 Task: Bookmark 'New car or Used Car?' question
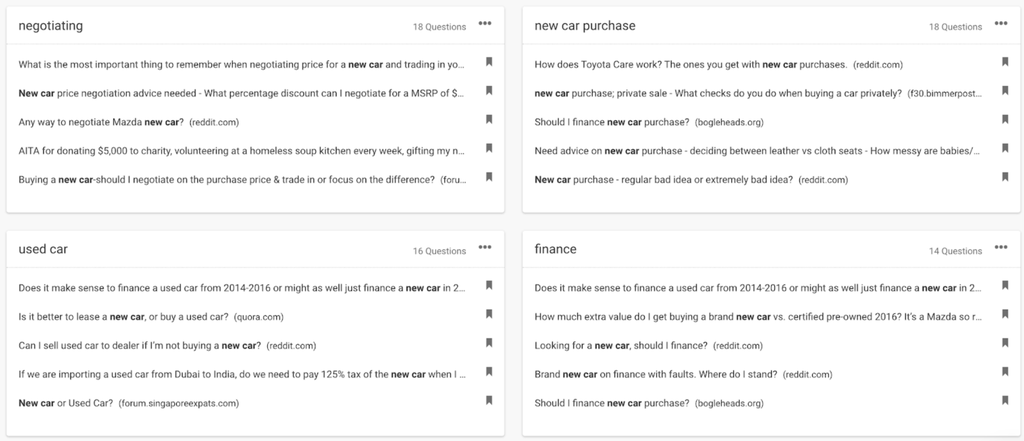point(489,401)
